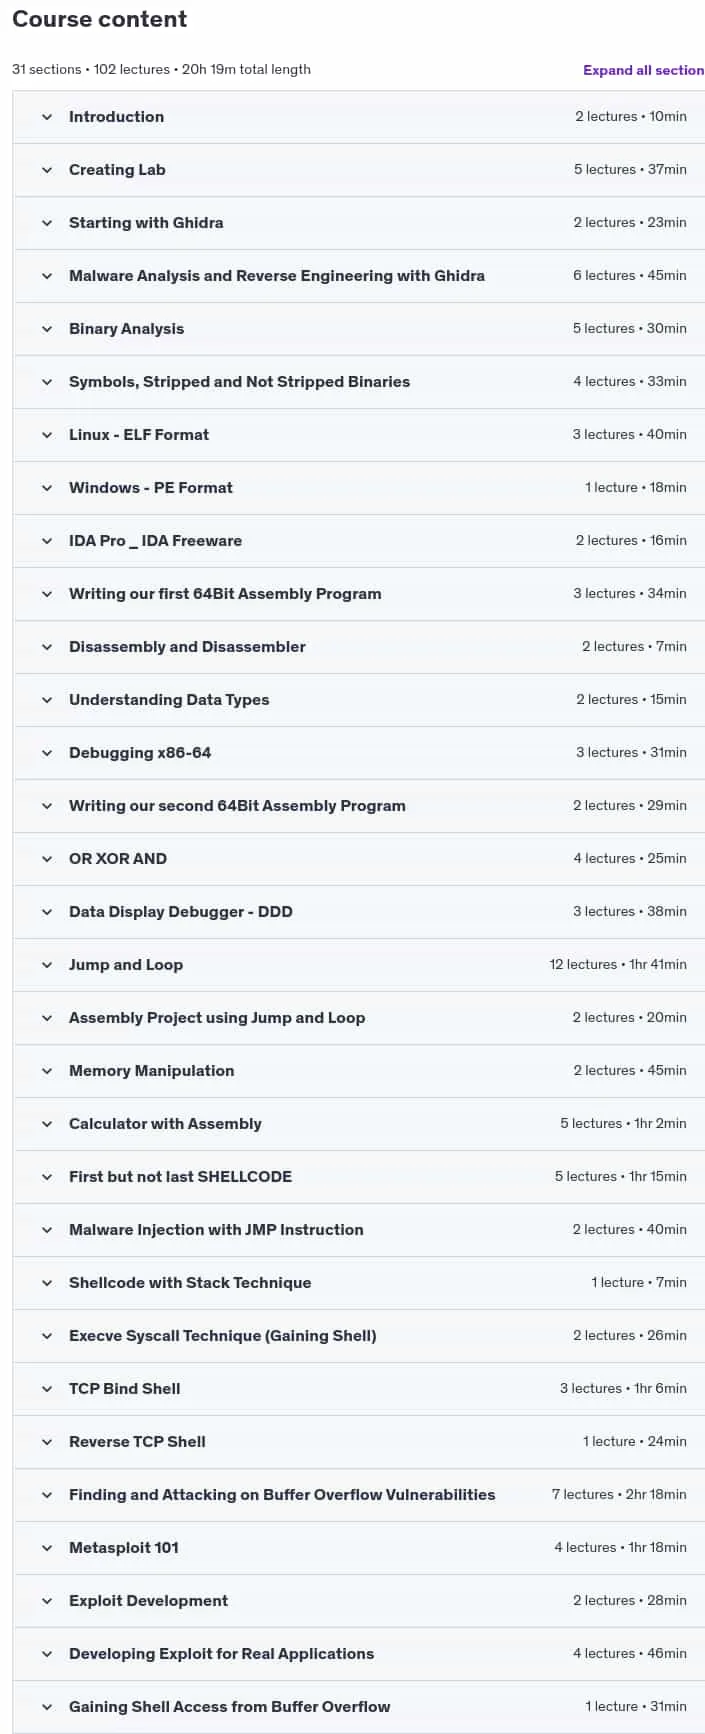This screenshot has height=1734, width=705.
Task: Select the Exploit Development section row
Action: click(358, 1601)
